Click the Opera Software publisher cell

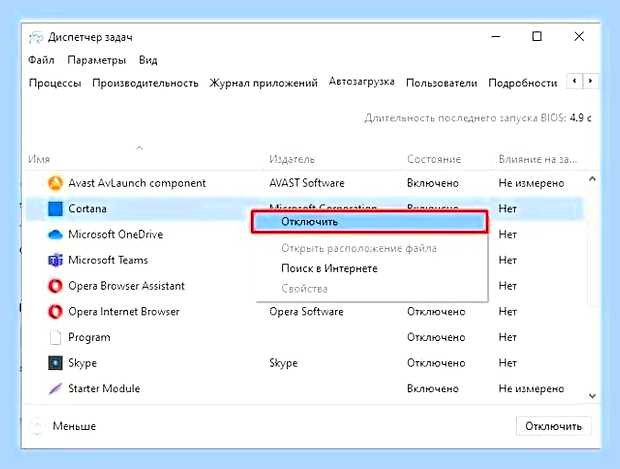click(306, 312)
